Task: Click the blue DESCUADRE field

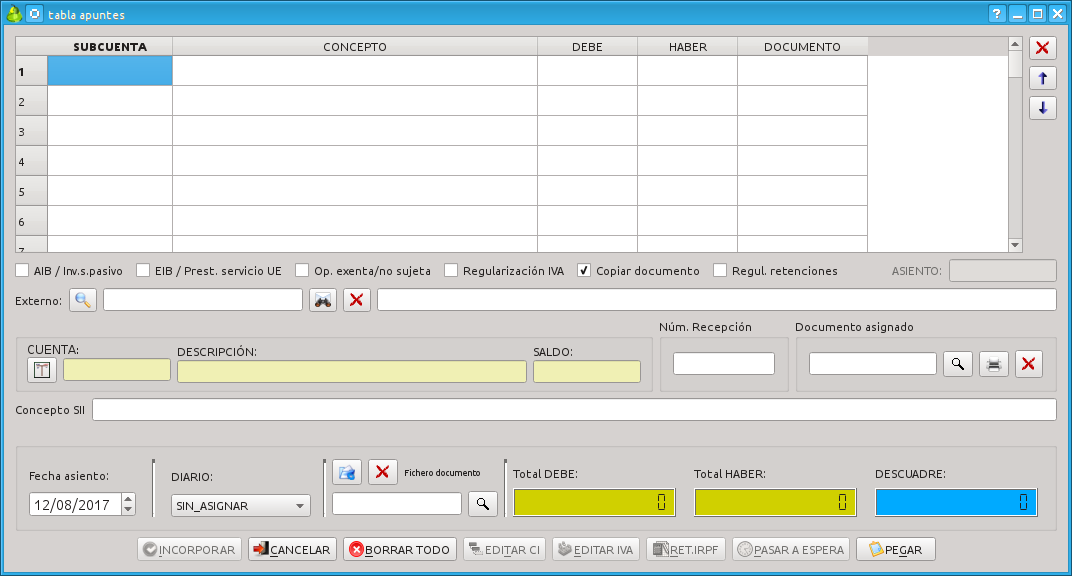Action: (x=956, y=502)
